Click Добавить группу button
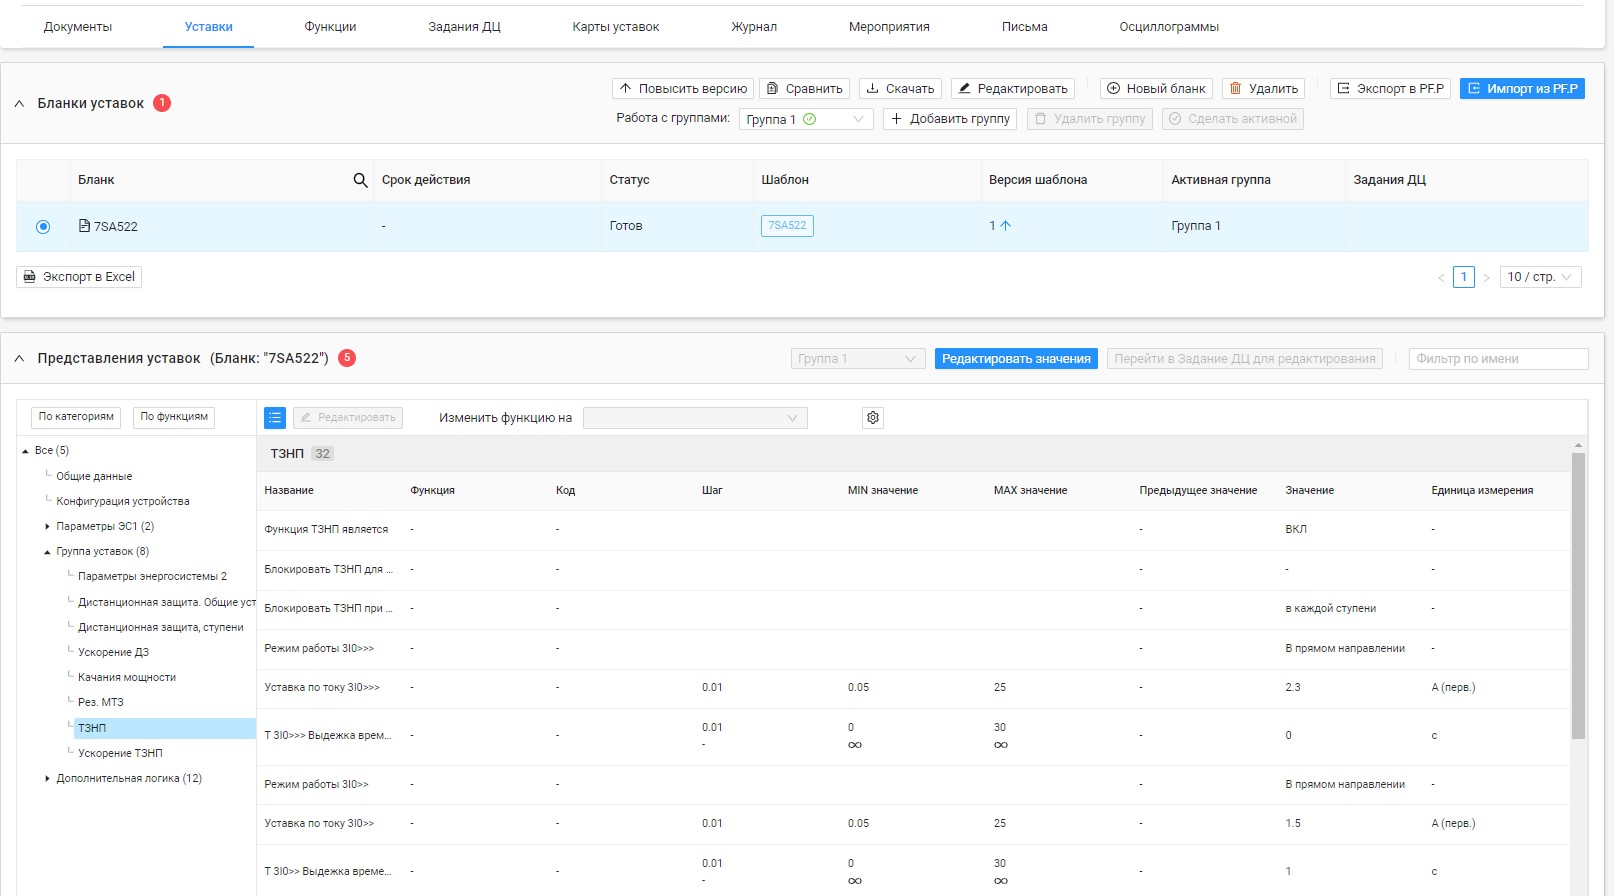The image size is (1614, 896). (x=950, y=119)
